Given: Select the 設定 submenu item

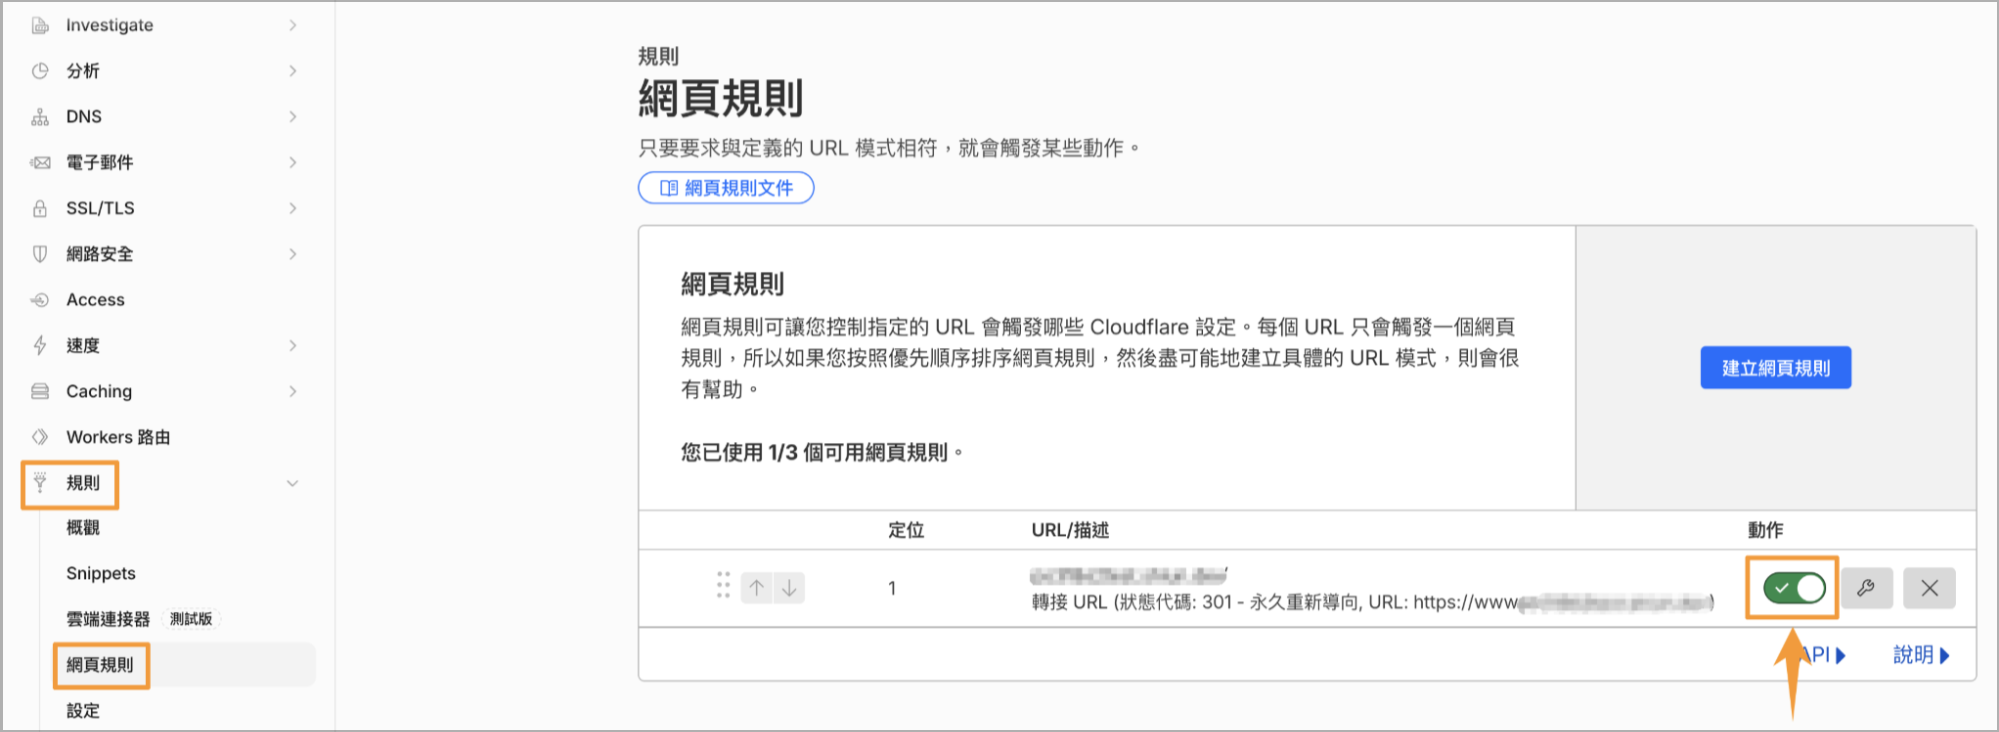Looking at the screenshot, I should pyautogui.click(x=83, y=711).
